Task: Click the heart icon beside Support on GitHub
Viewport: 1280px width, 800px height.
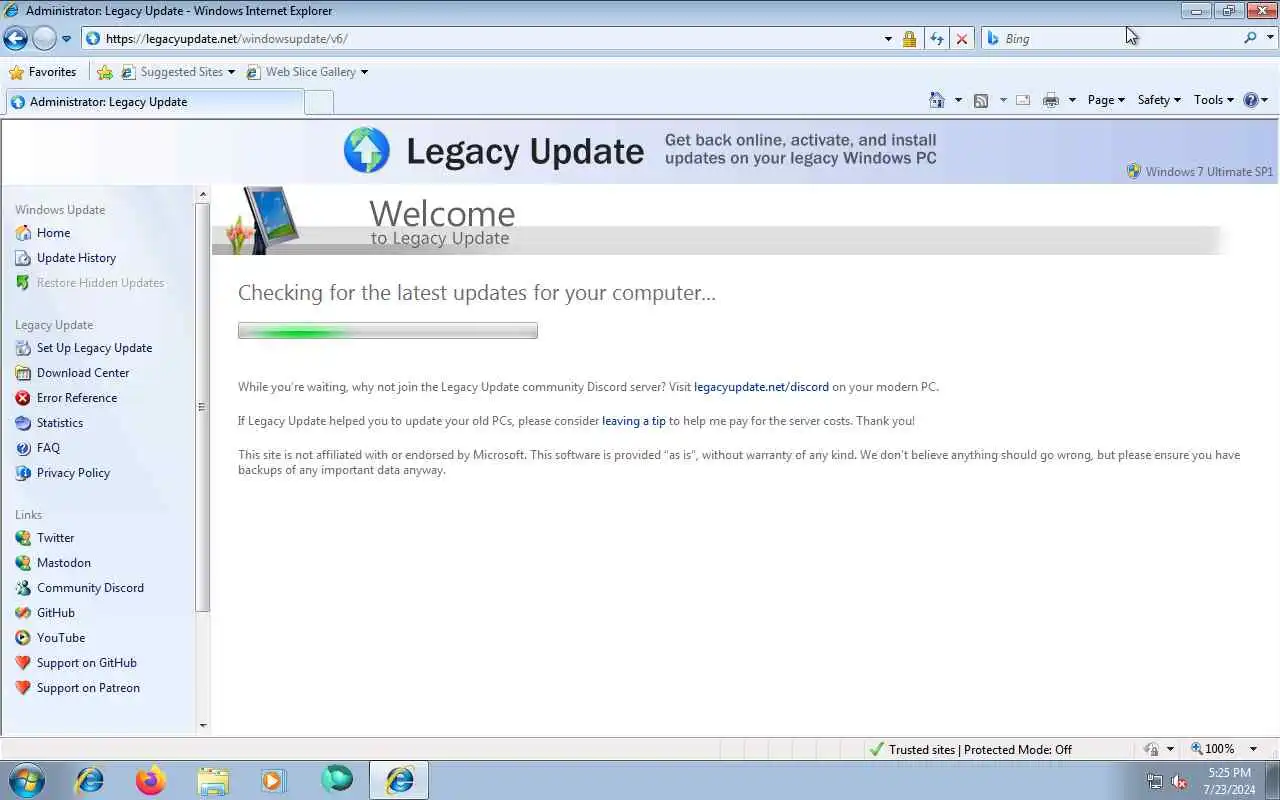Action: click(x=23, y=663)
